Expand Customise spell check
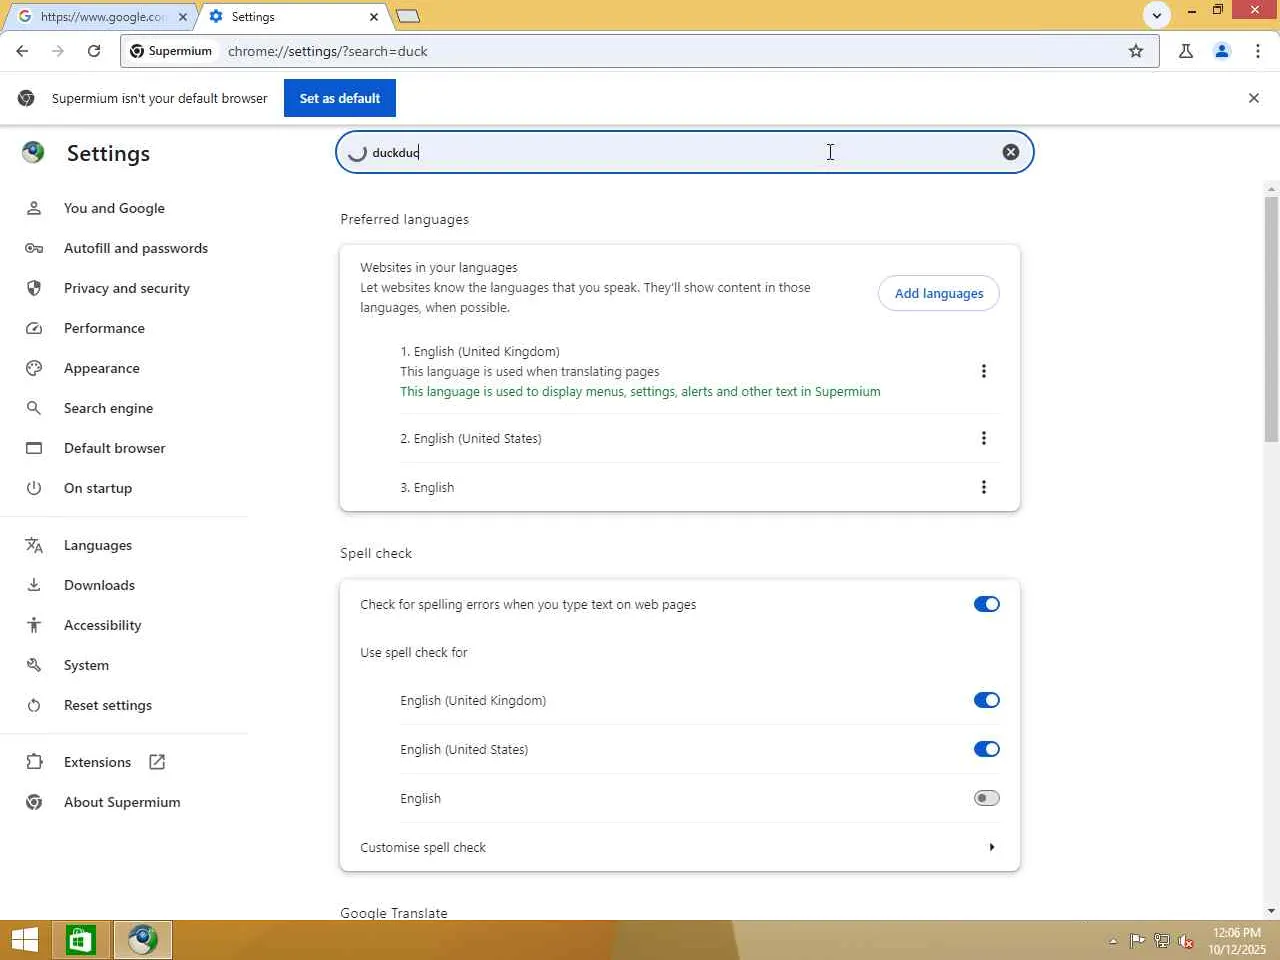The width and height of the screenshot is (1280, 960). [680, 847]
